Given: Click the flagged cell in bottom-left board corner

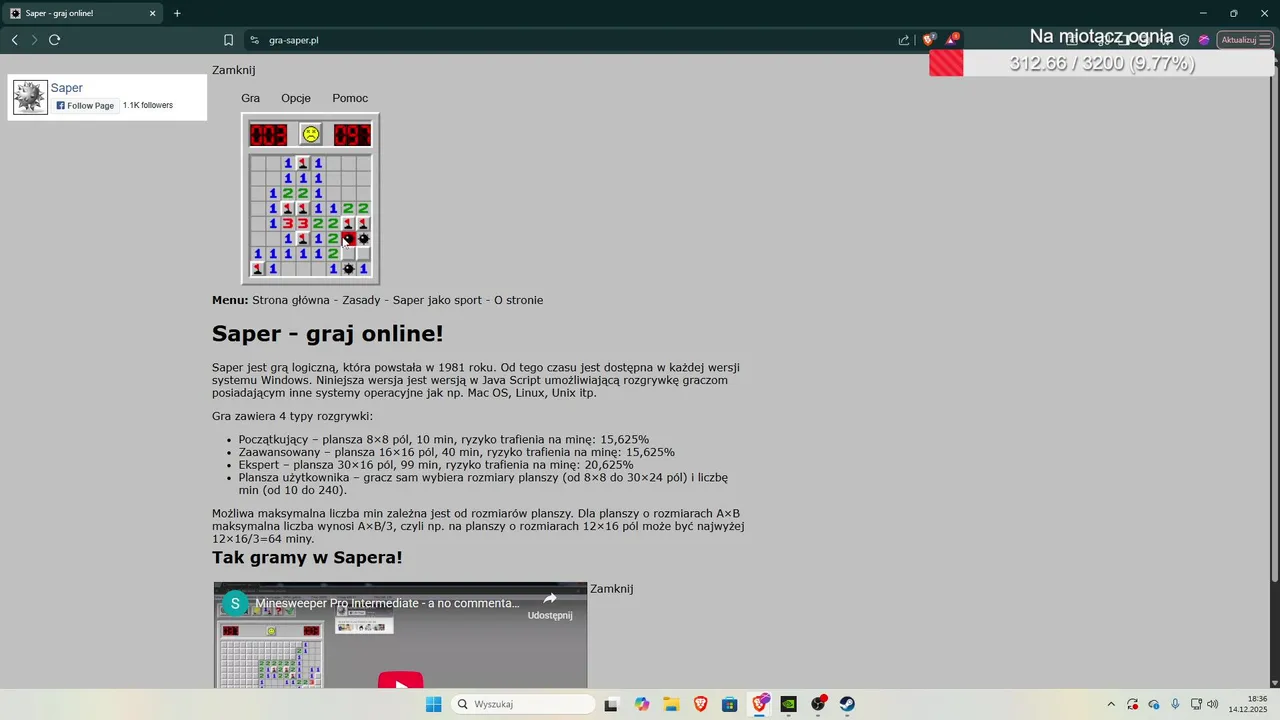Looking at the screenshot, I should (257, 268).
